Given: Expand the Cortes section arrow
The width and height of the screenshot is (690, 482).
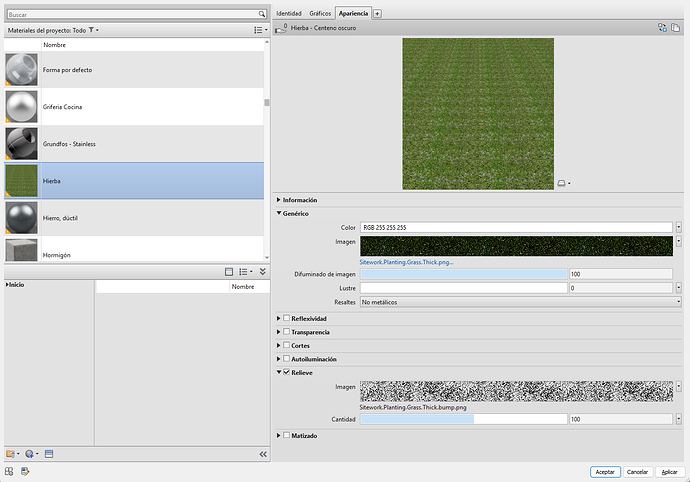Looking at the screenshot, I should 279,346.
